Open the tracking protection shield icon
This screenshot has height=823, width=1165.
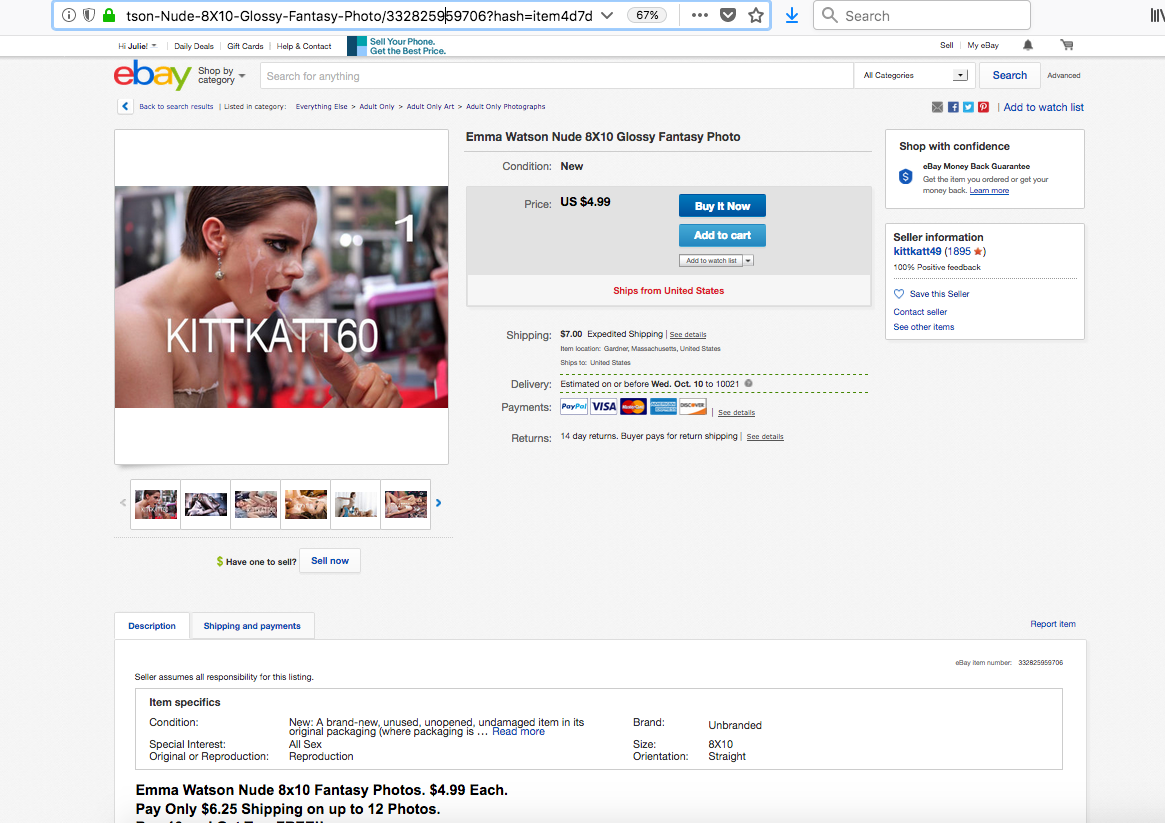[x=88, y=15]
